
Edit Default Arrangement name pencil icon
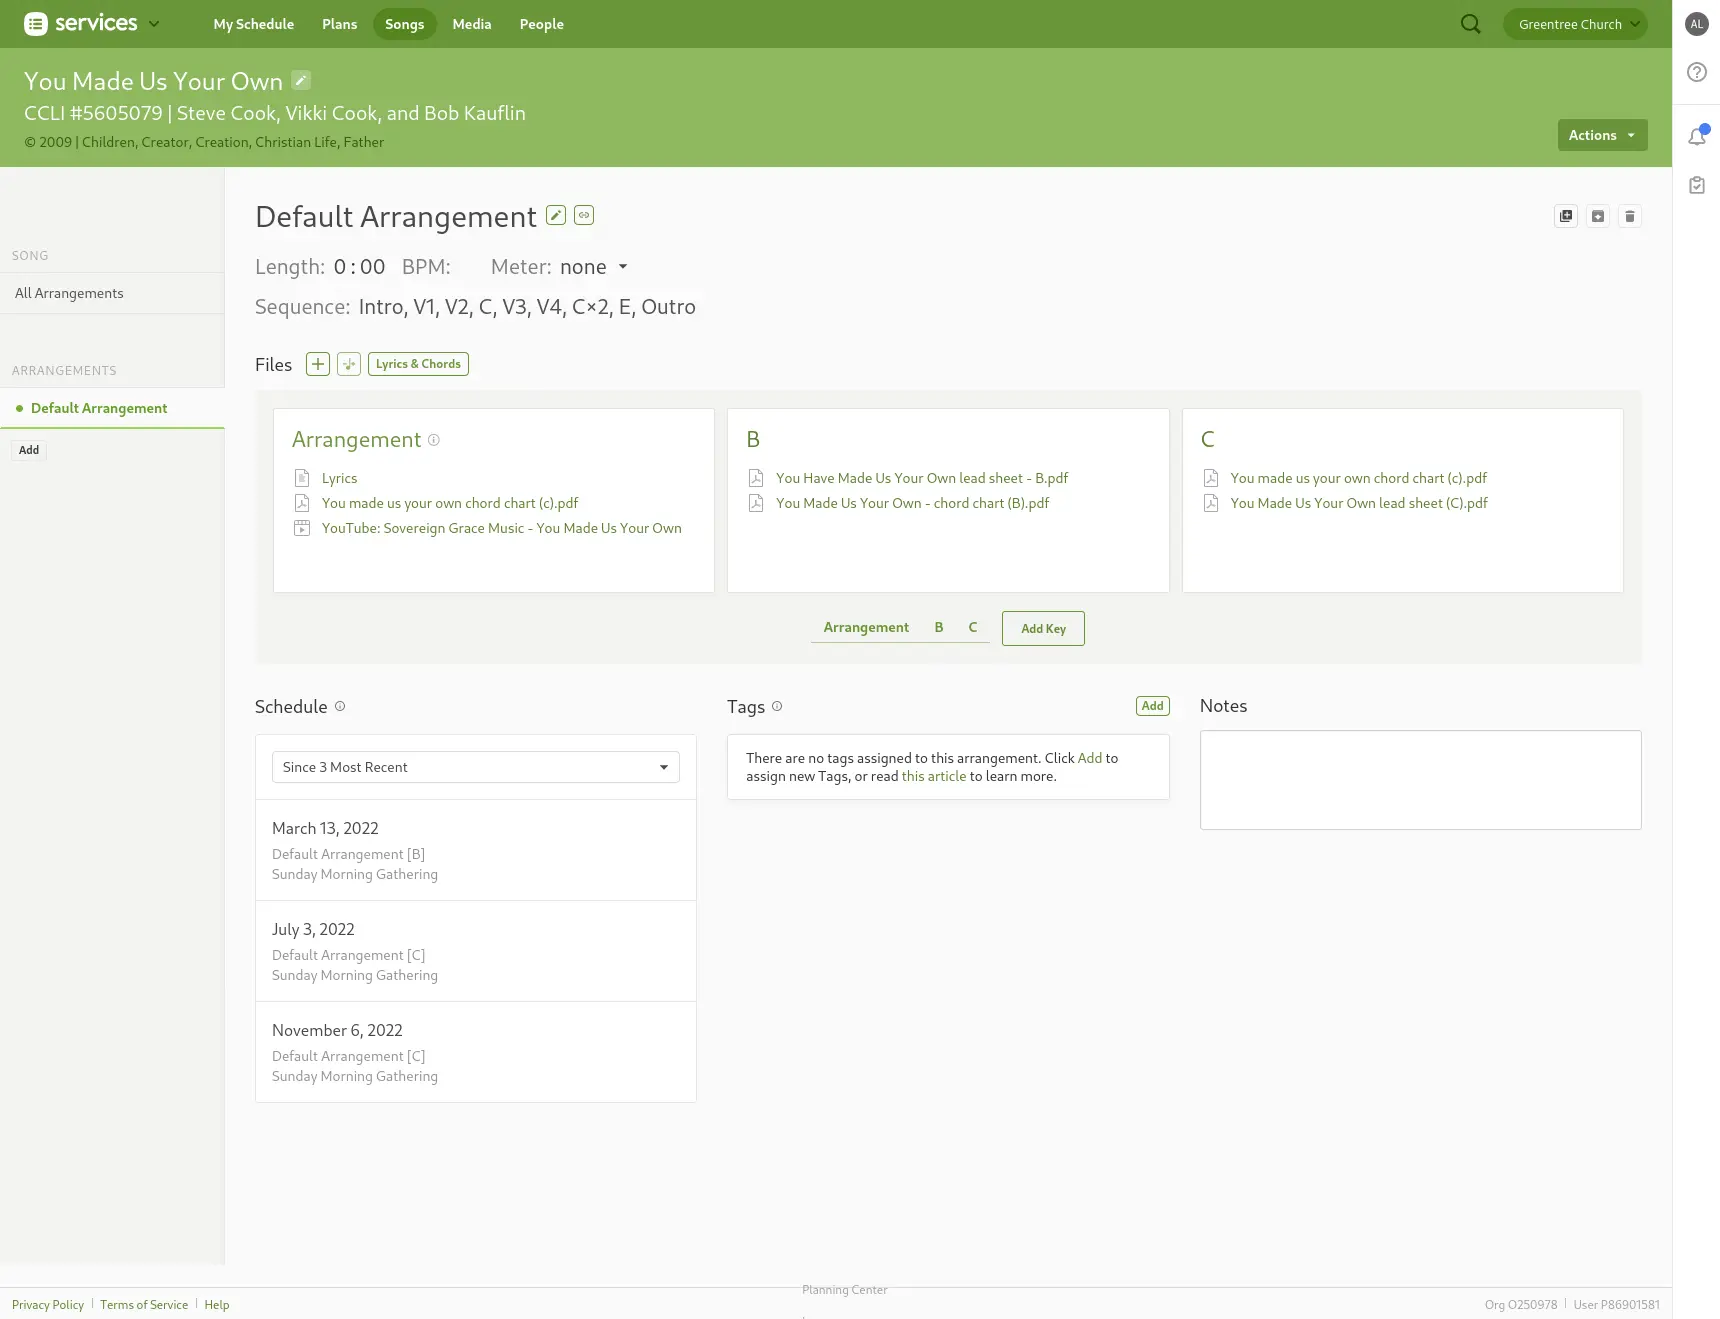pos(556,215)
